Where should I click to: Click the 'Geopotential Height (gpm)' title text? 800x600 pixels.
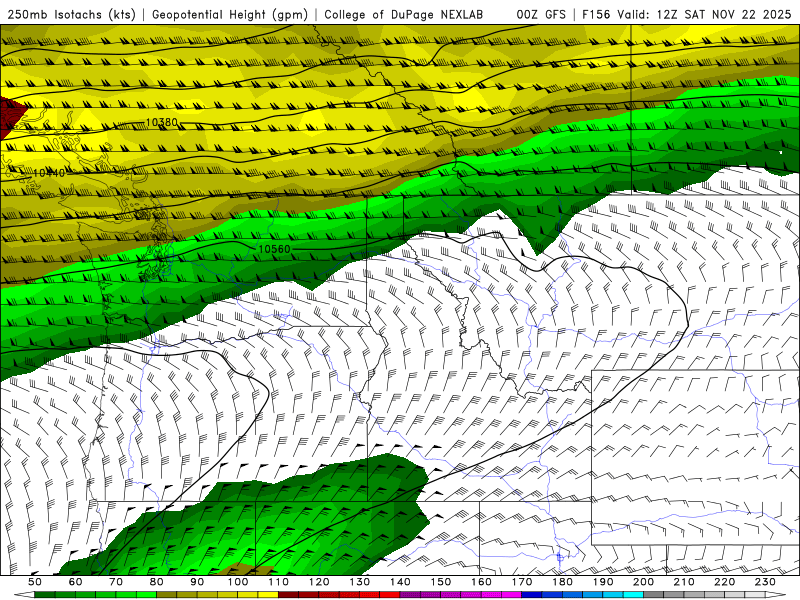click(x=230, y=15)
